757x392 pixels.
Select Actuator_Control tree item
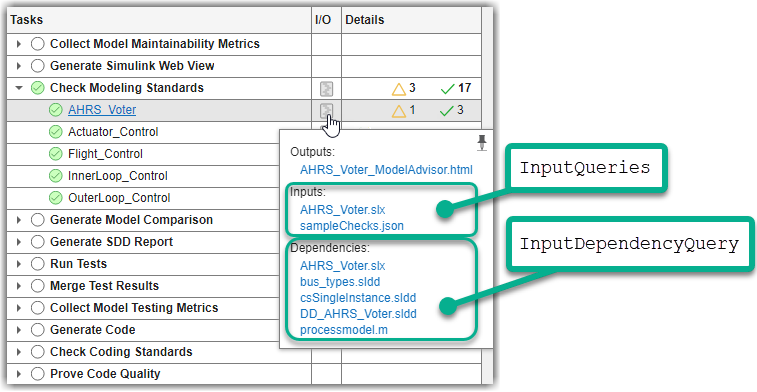click(x=113, y=132)
